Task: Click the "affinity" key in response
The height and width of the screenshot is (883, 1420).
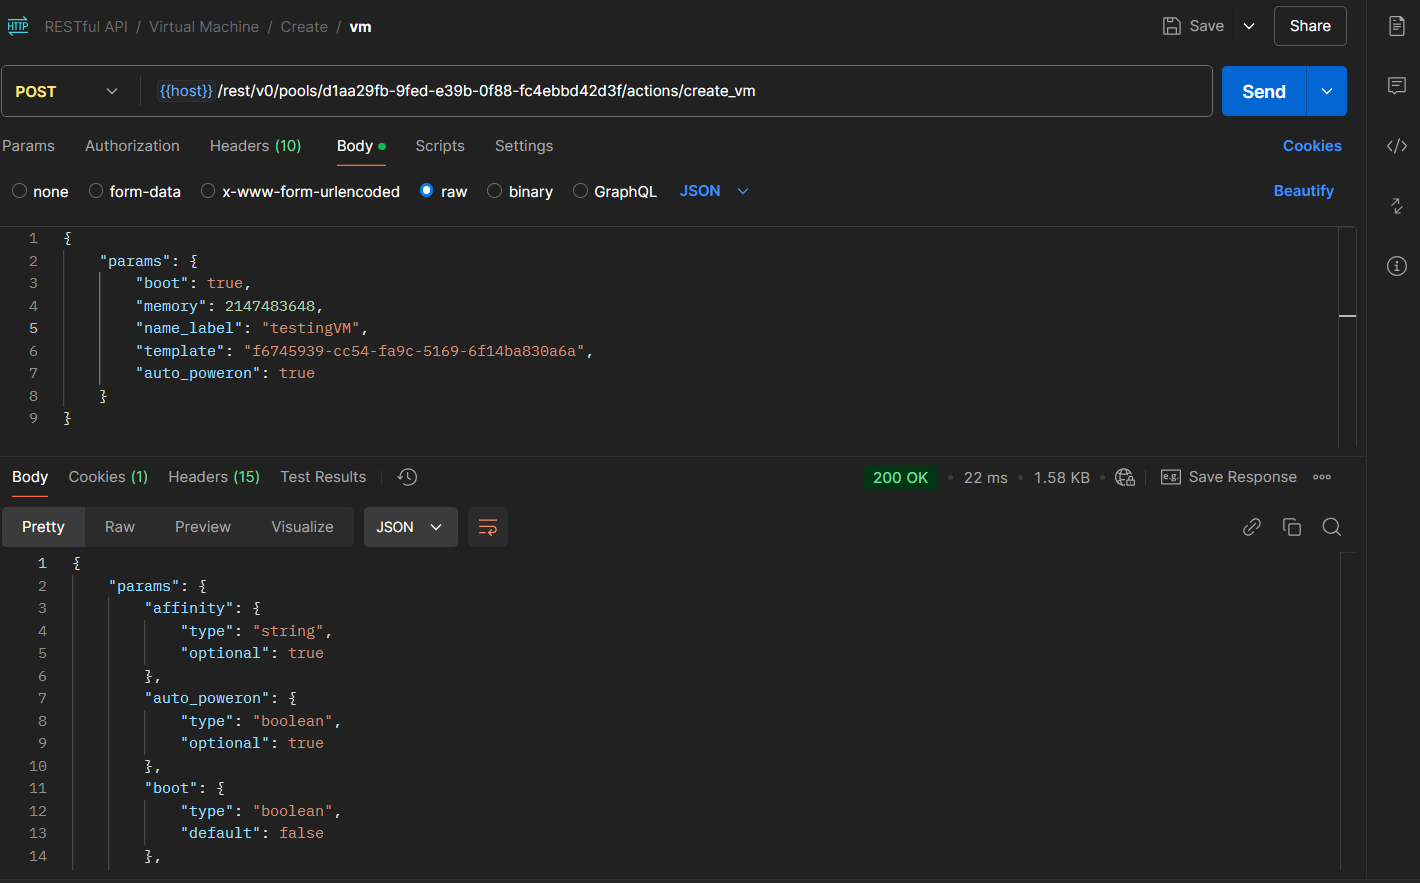Action: click(x=189, y=608)
